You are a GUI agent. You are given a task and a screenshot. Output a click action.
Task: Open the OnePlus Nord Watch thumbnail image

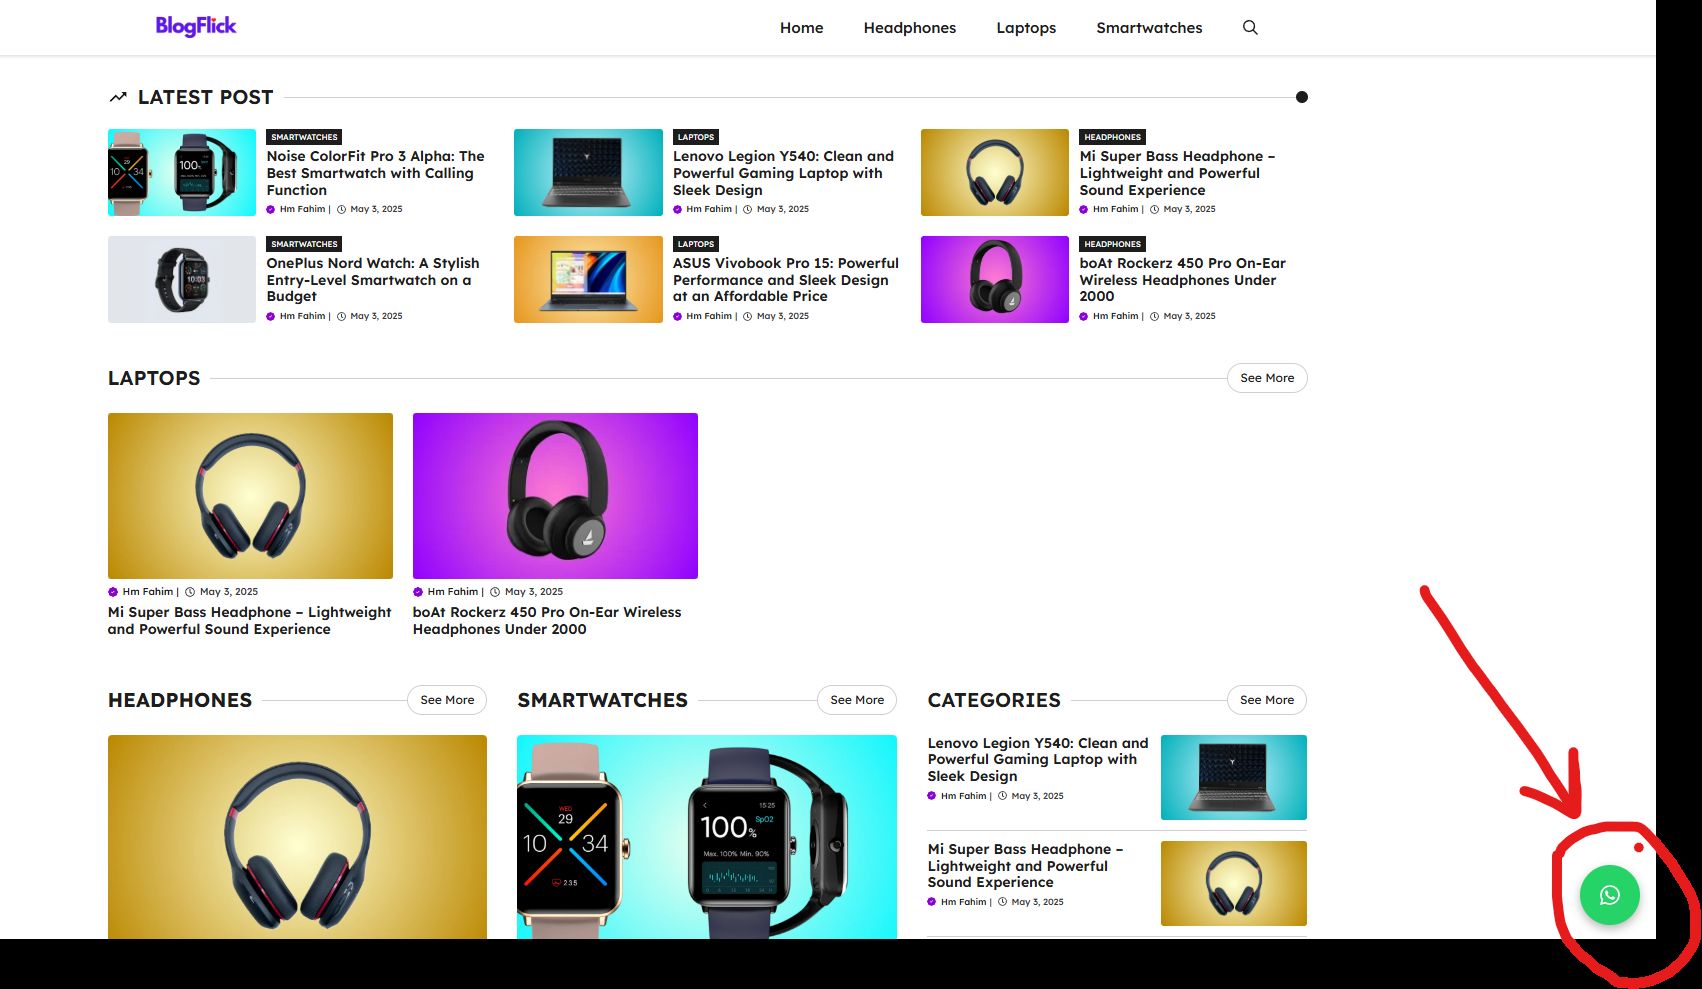(182, 280)
